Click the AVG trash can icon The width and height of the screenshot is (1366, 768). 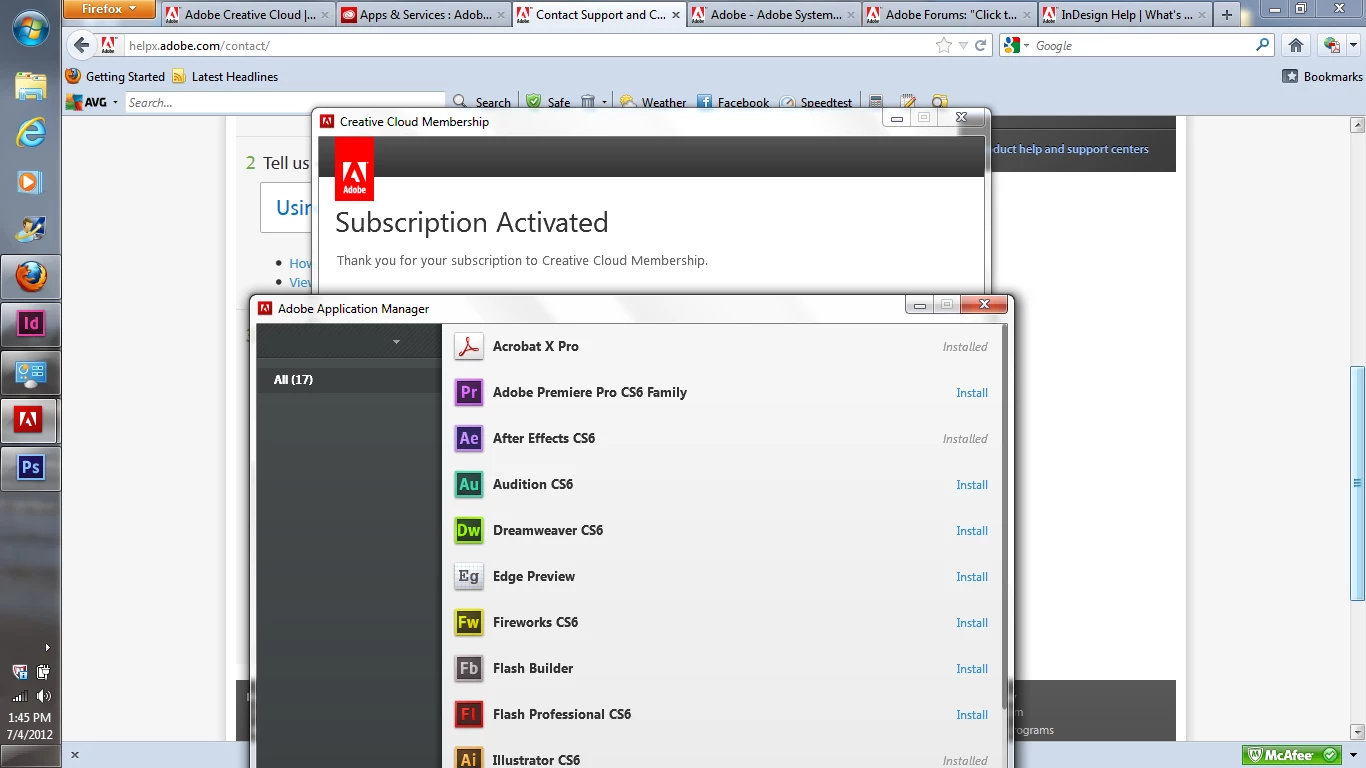coord(588,102)
